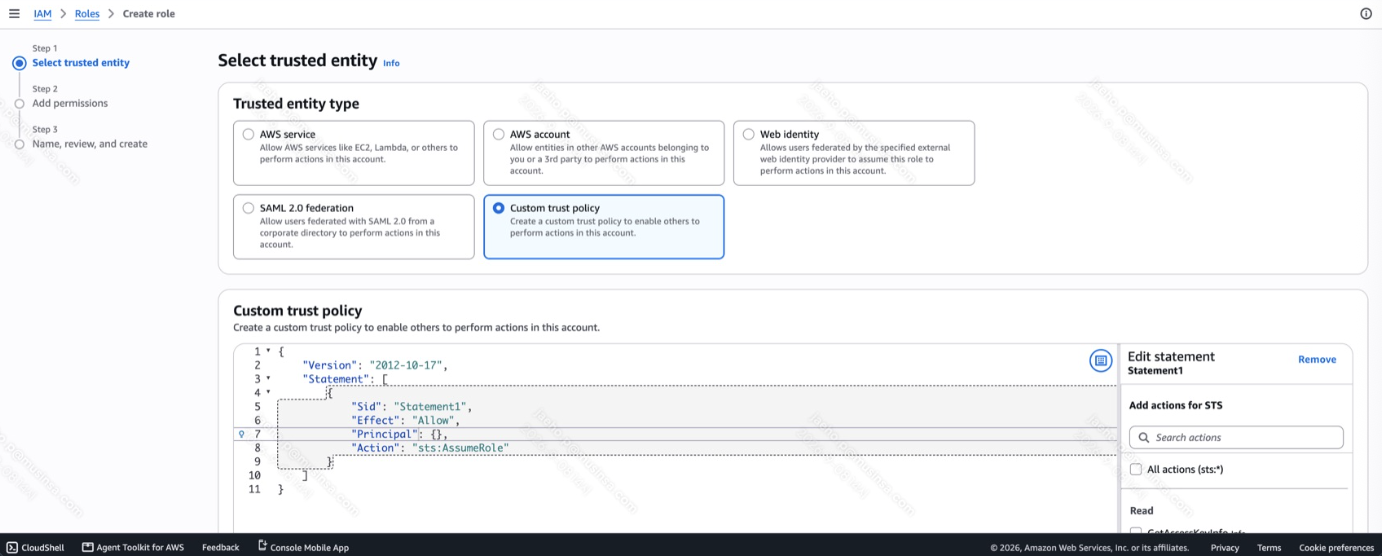Select the Select trusted entity step

pyautogui.click(x=81, y=62)
